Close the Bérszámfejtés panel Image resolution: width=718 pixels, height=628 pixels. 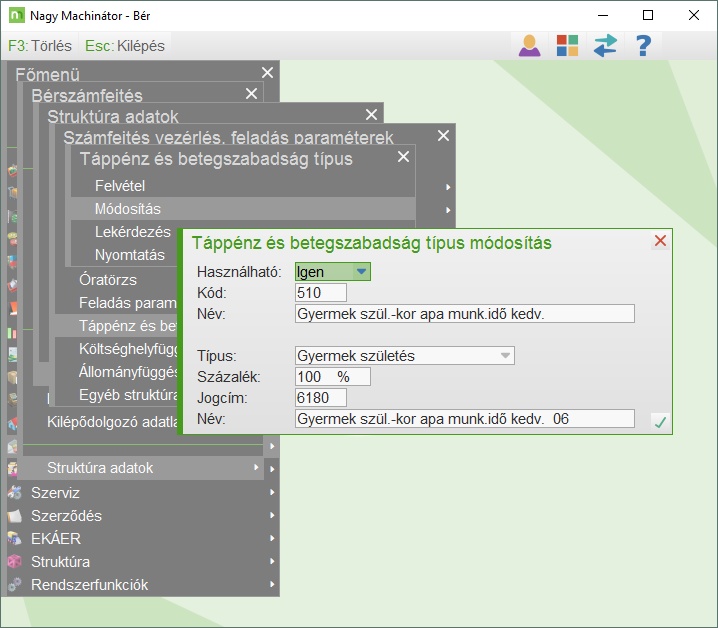[251, 93]
